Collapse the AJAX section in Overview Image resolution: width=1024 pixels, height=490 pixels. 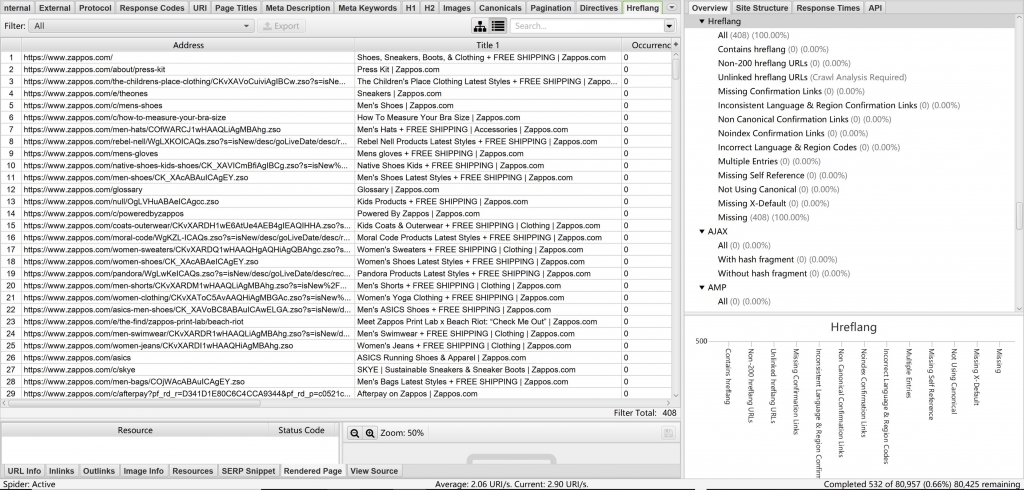click(x=702, y=231)
